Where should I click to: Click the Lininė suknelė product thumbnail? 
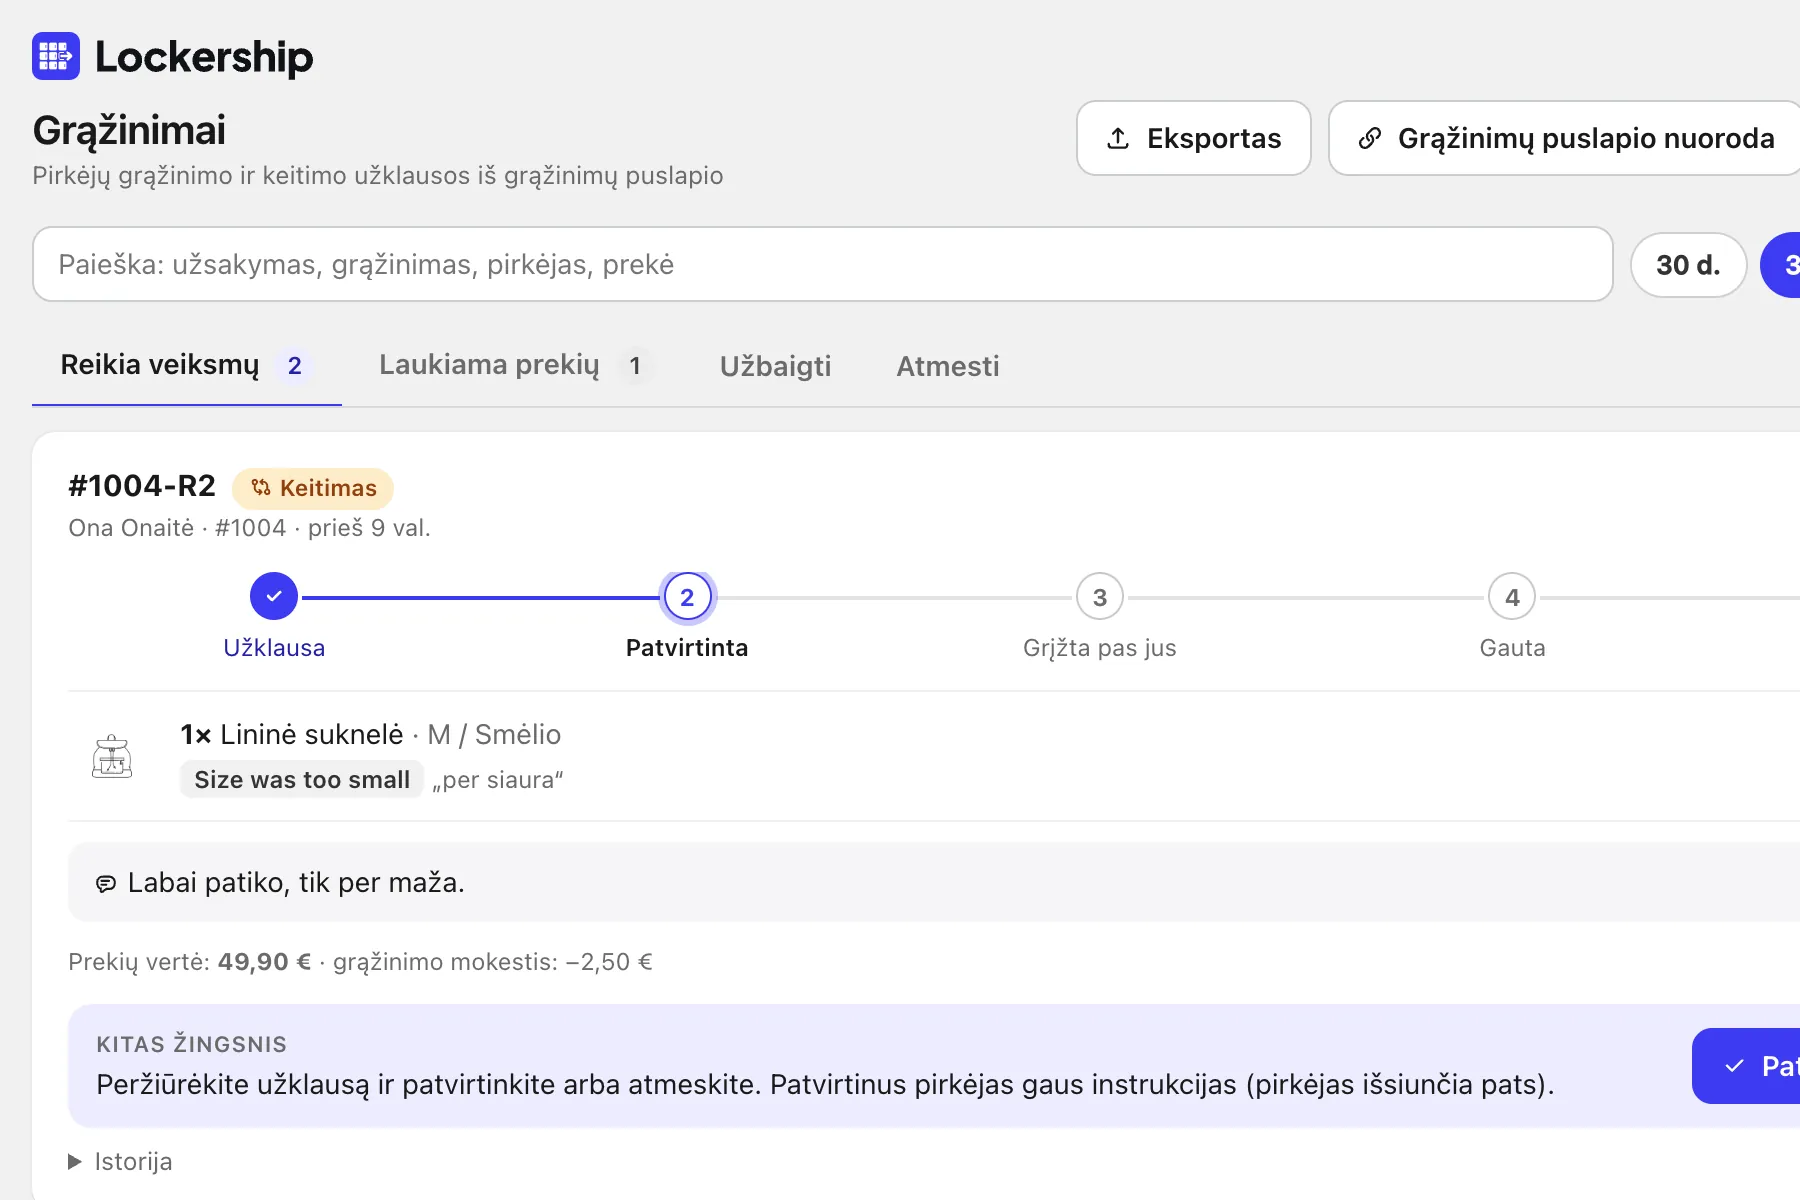(x=112, y=756)
